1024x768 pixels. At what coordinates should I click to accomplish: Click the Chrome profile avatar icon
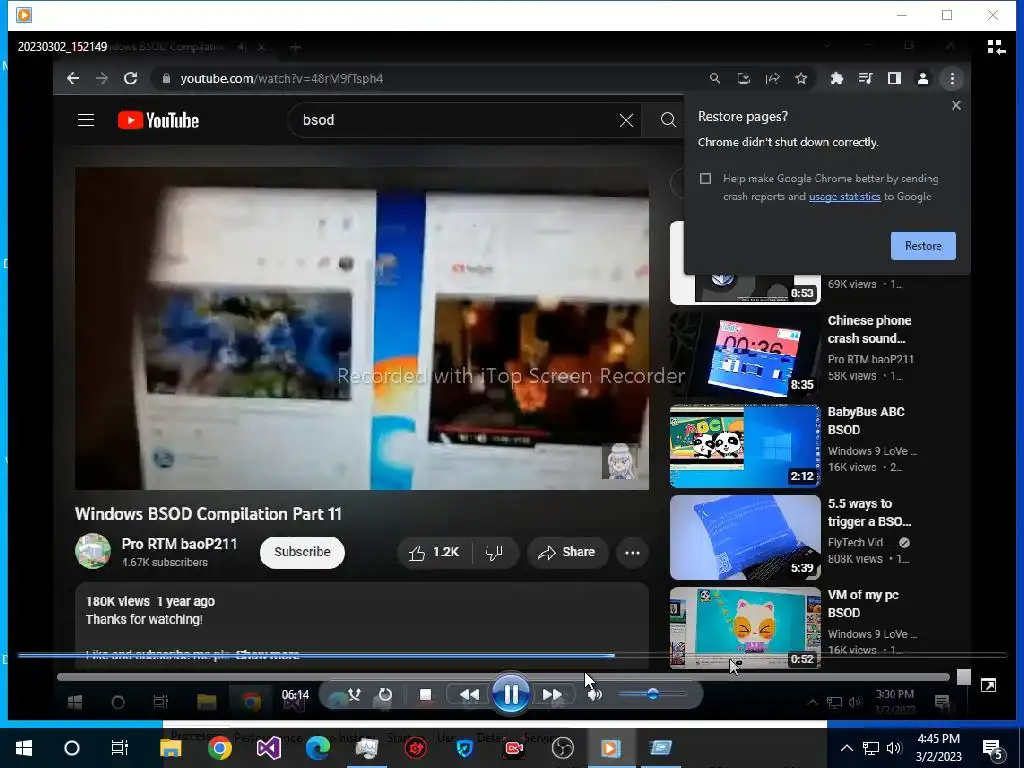923,78
